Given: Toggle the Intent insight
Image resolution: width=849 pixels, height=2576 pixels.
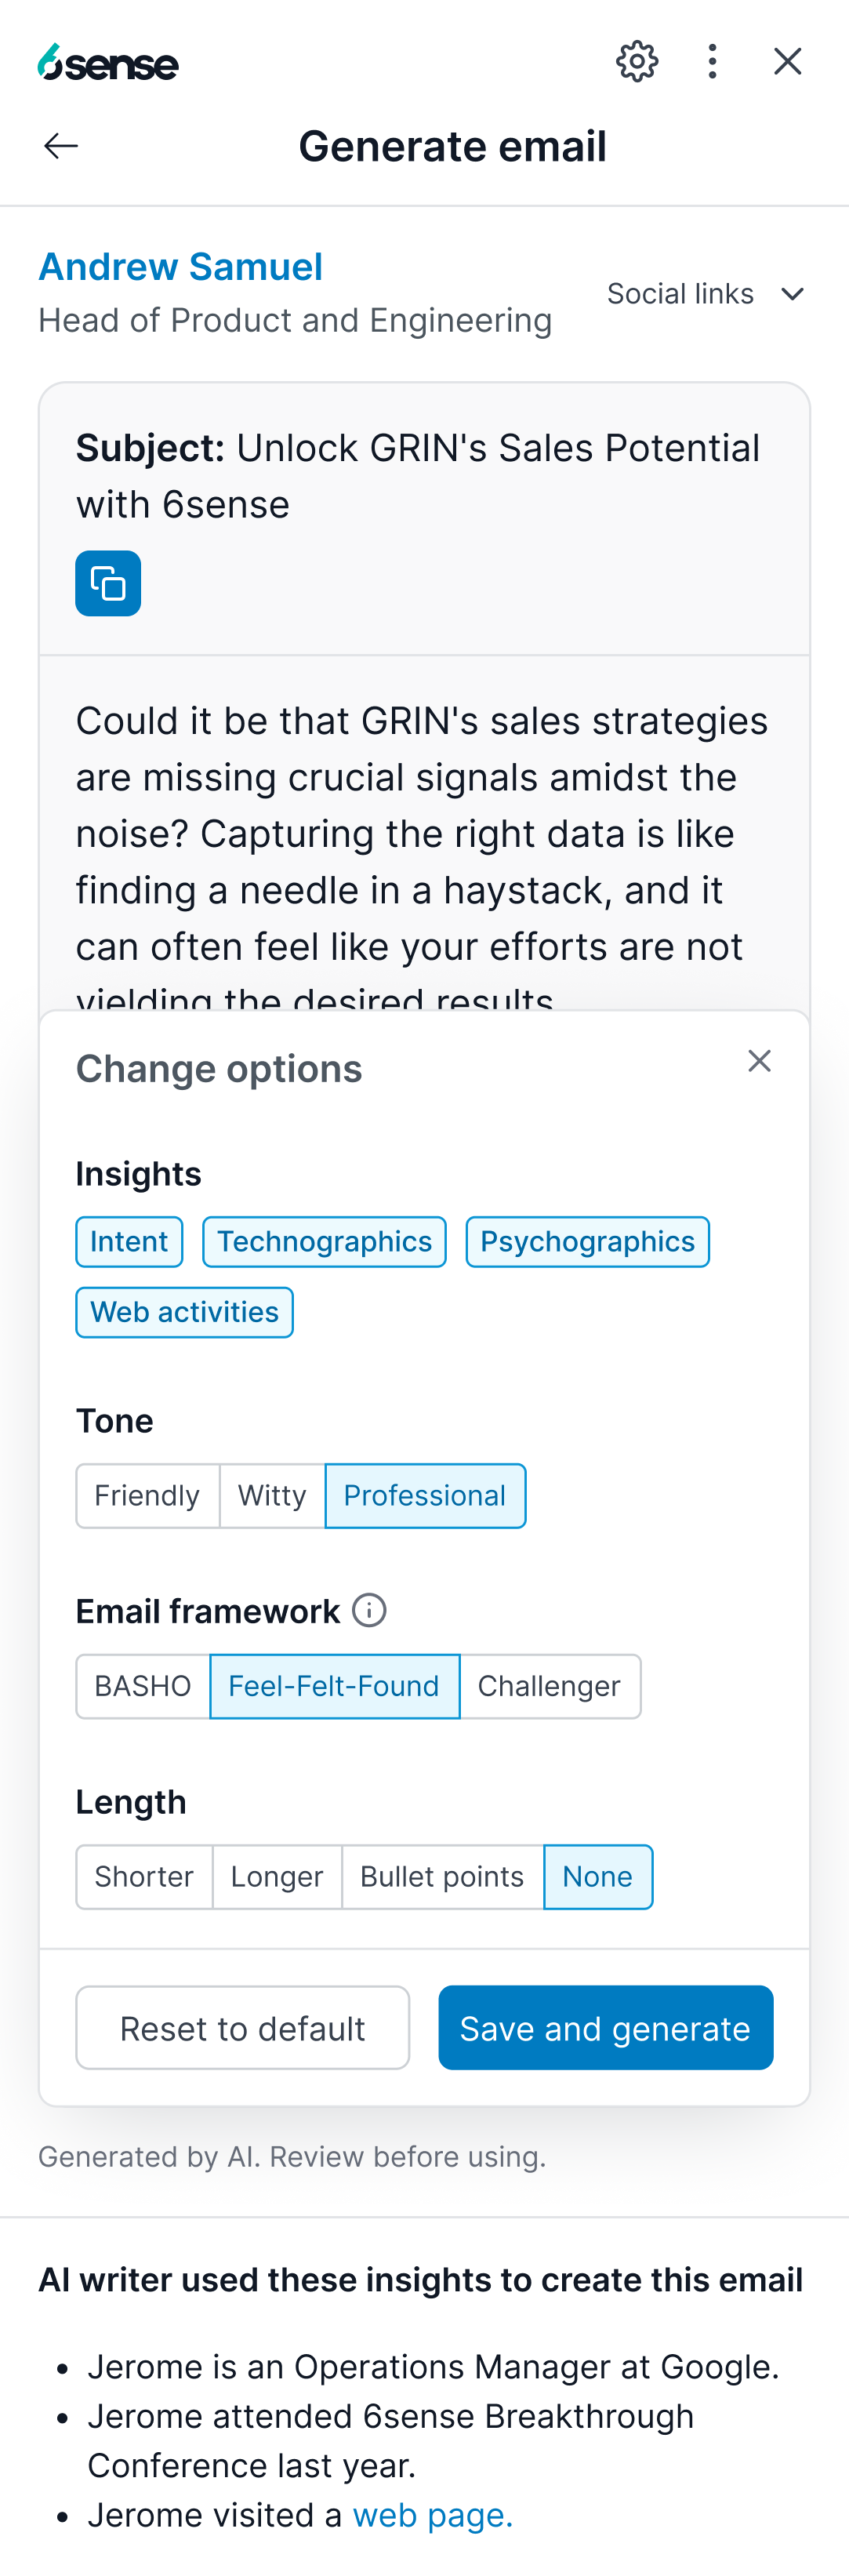Looking at the screenshot, I should point(128,1241).
